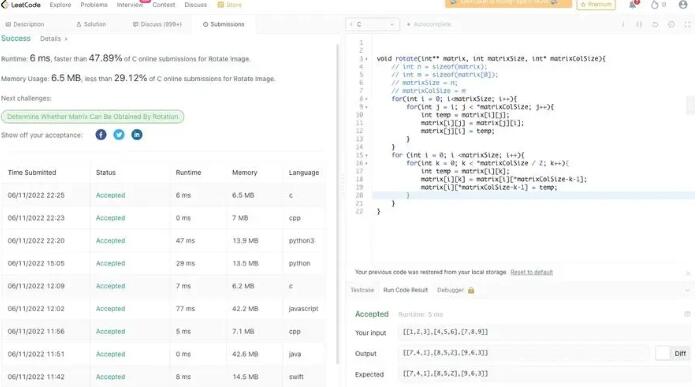The width and height of the screenshot is (697, 387).
Task: Switch to the Description tab
Action: pos(25,24)
